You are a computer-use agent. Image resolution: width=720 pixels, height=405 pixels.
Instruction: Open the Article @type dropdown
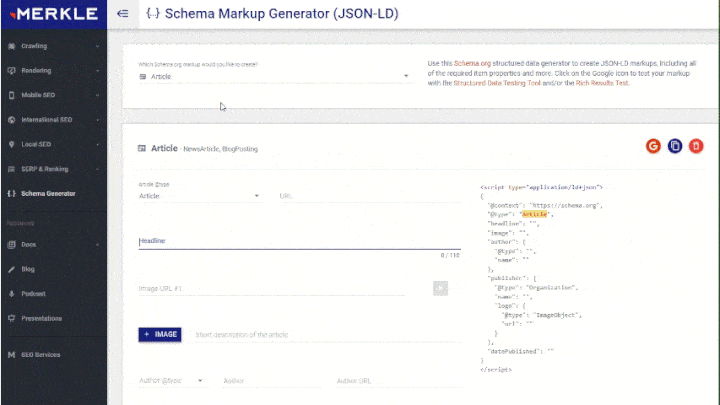click(199, 196)
